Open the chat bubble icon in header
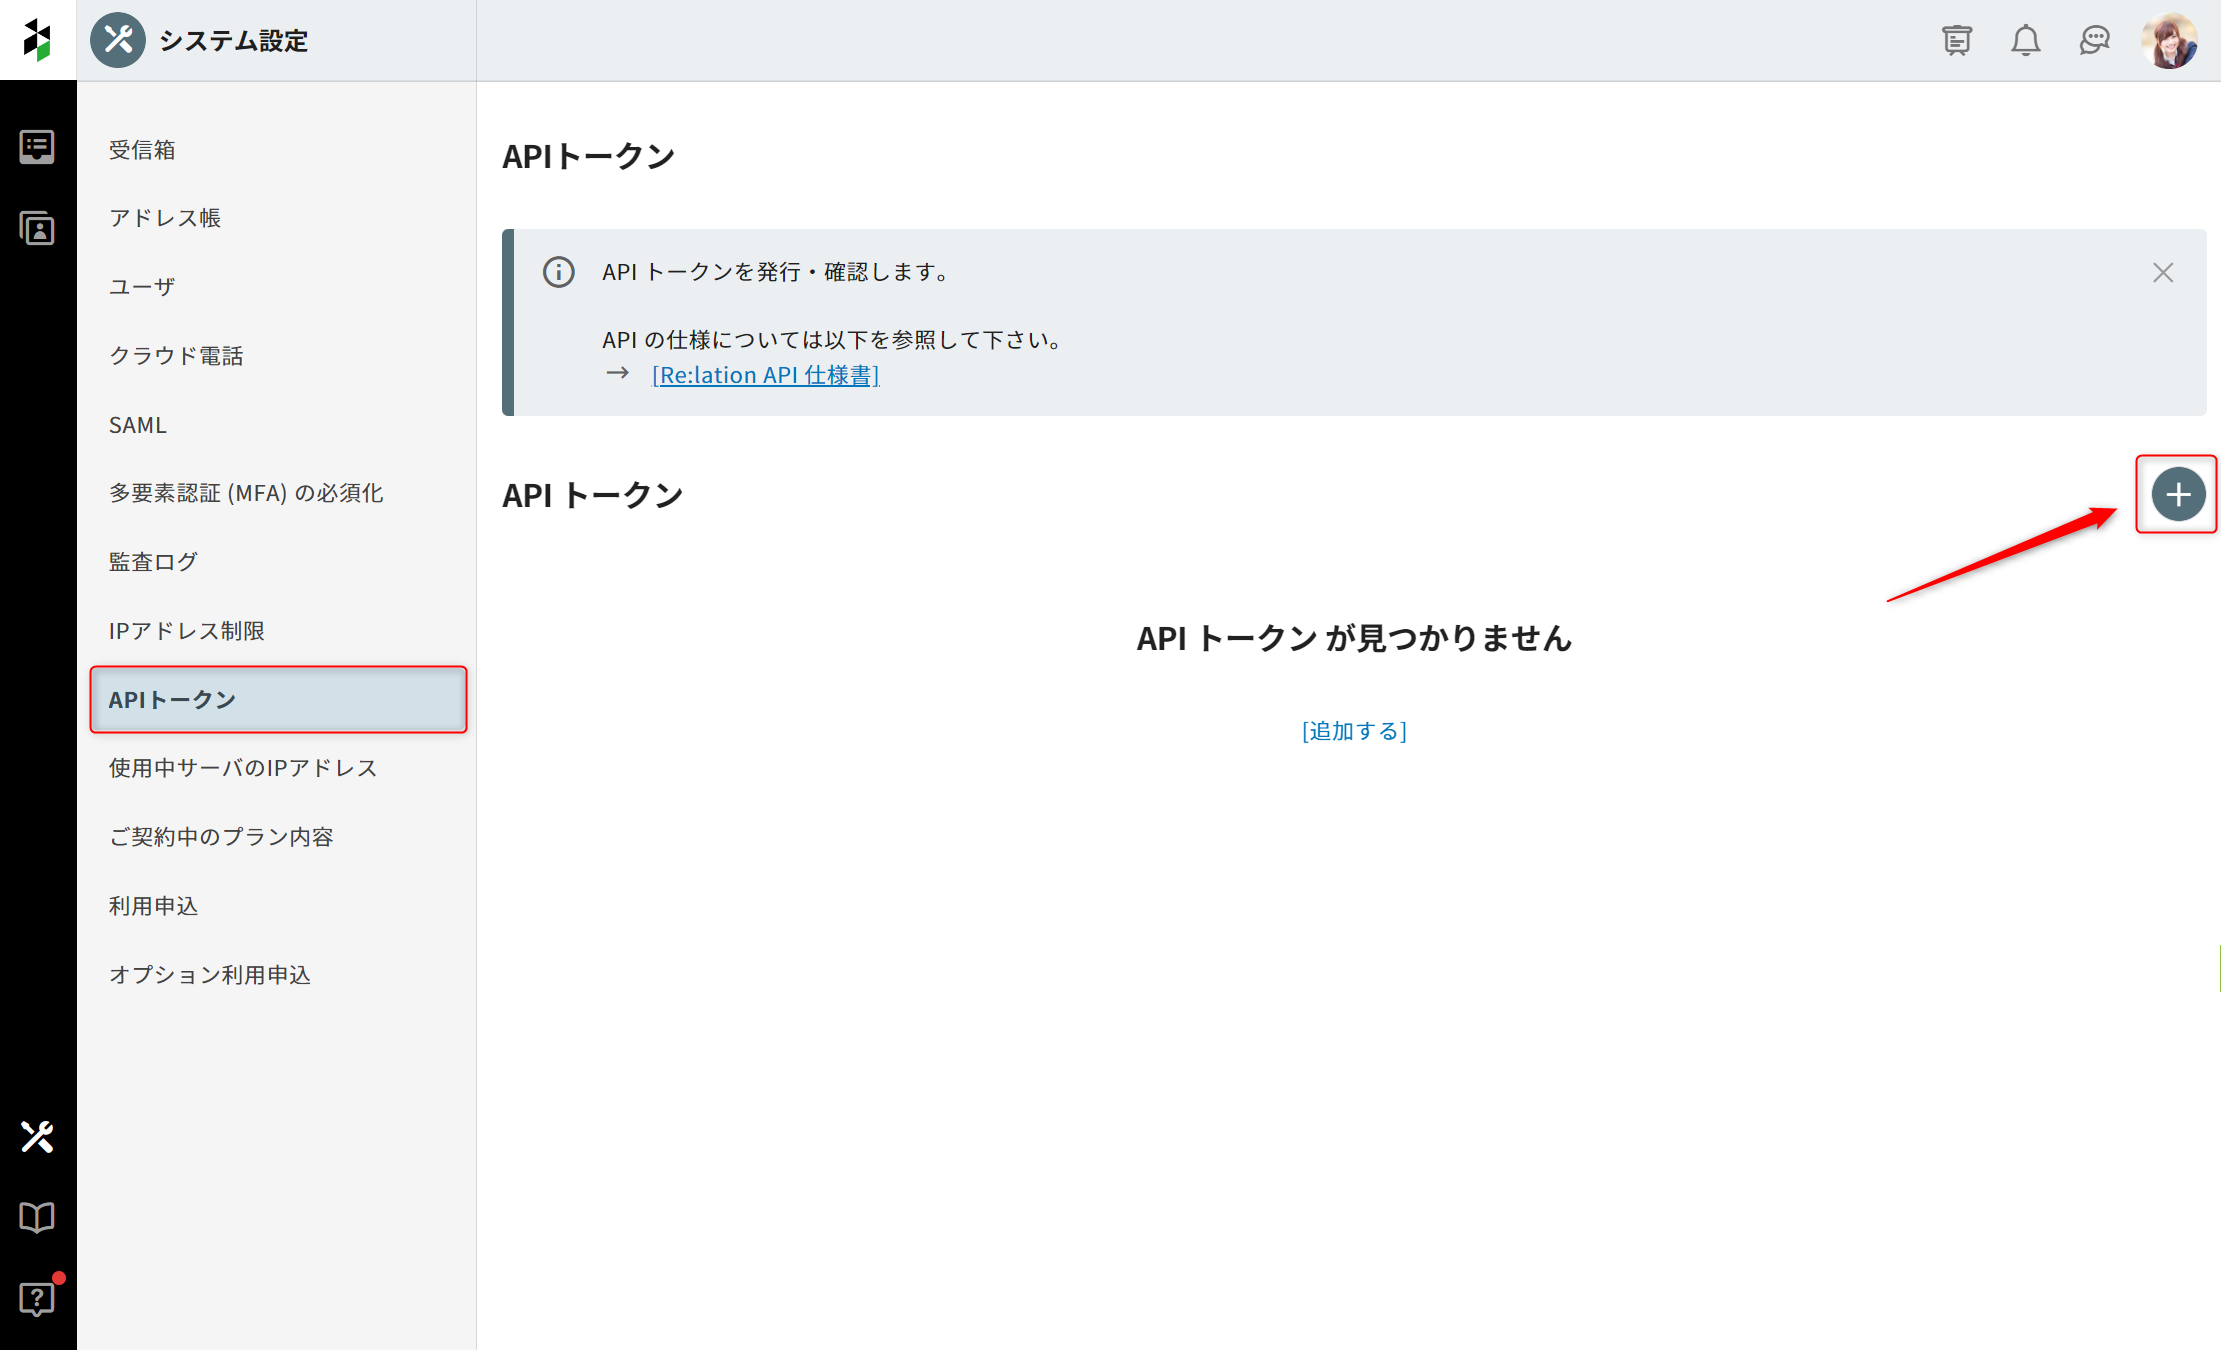 pos(2094,40)
